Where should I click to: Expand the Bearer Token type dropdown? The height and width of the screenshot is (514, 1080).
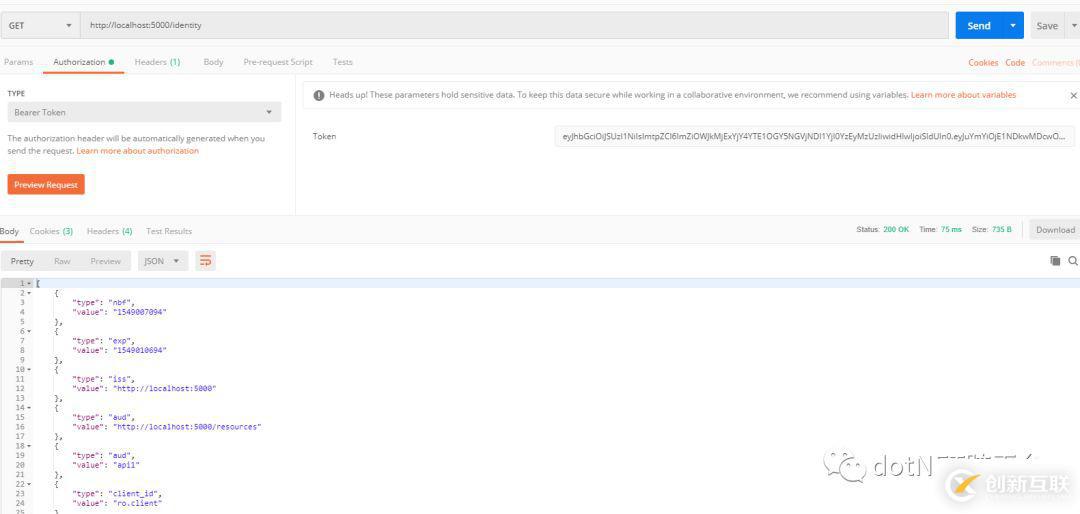(143, 112)
